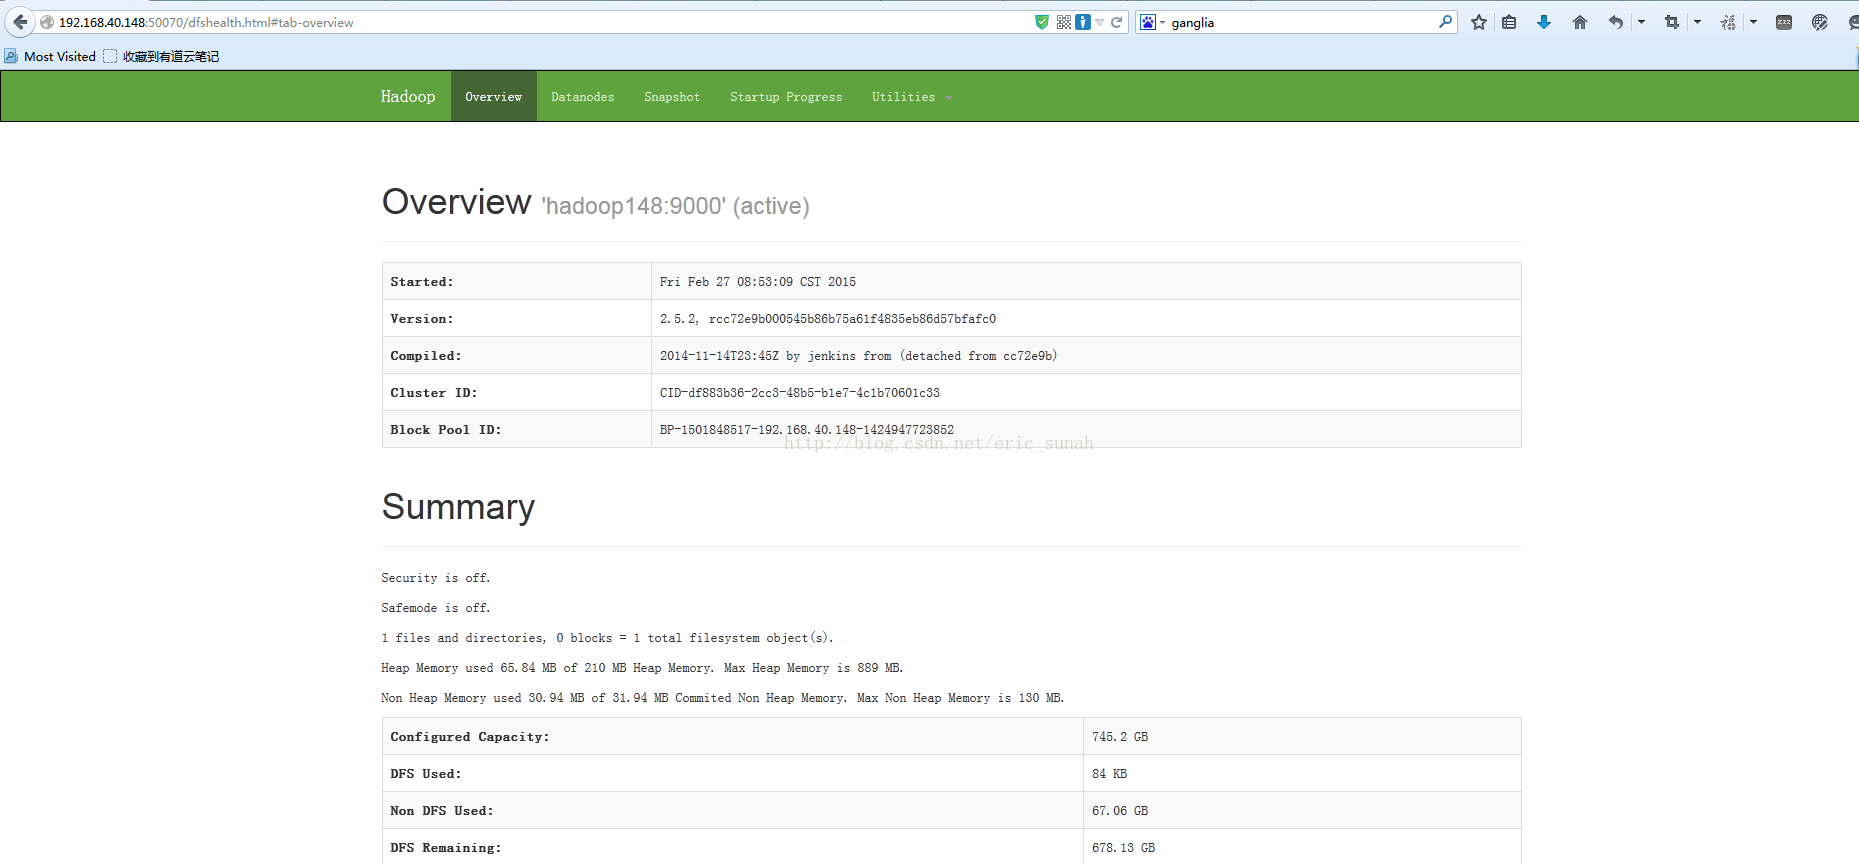Image resolution: width=1859 pixels, height=864 pixels.
Task: Click the search magnifier icon
Action: click(1445, 22)
